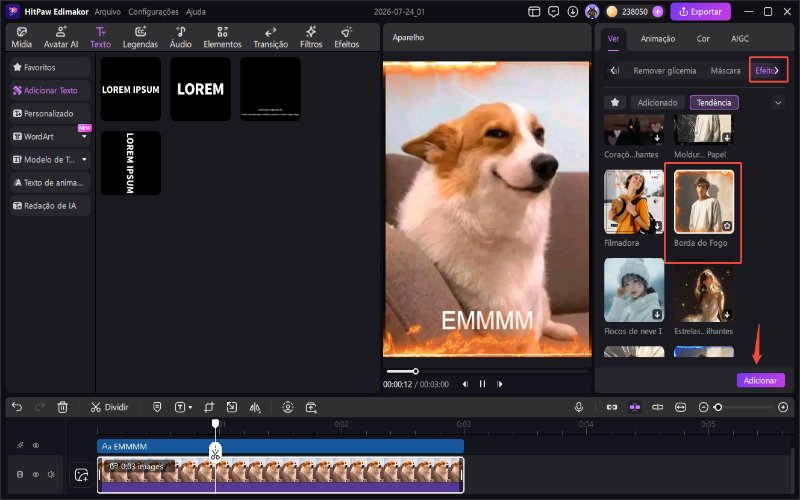The image size is (800, 500).
Task: Click the layout switch icon in title bar
Action: [x=534, y=12]
